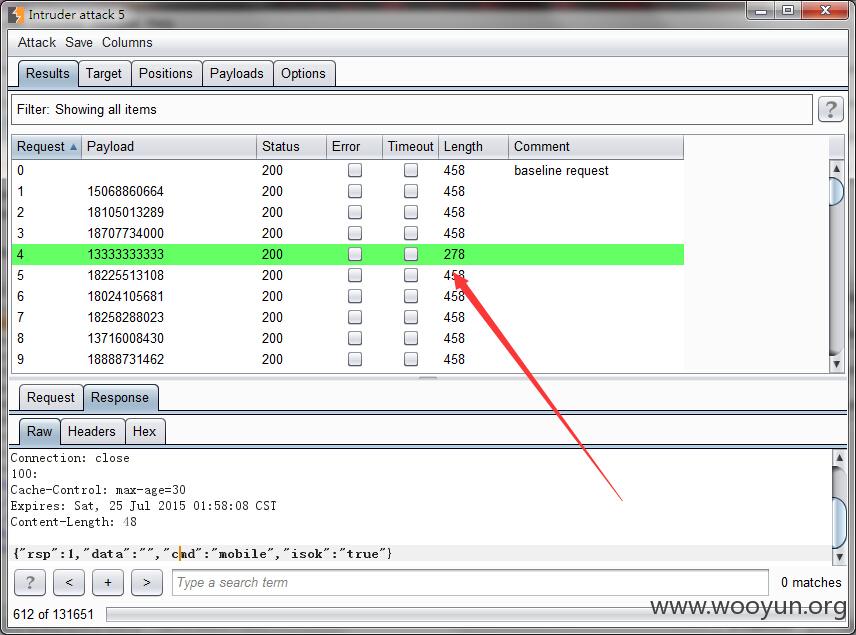Sort by Status column header

(x=291, y=146)
